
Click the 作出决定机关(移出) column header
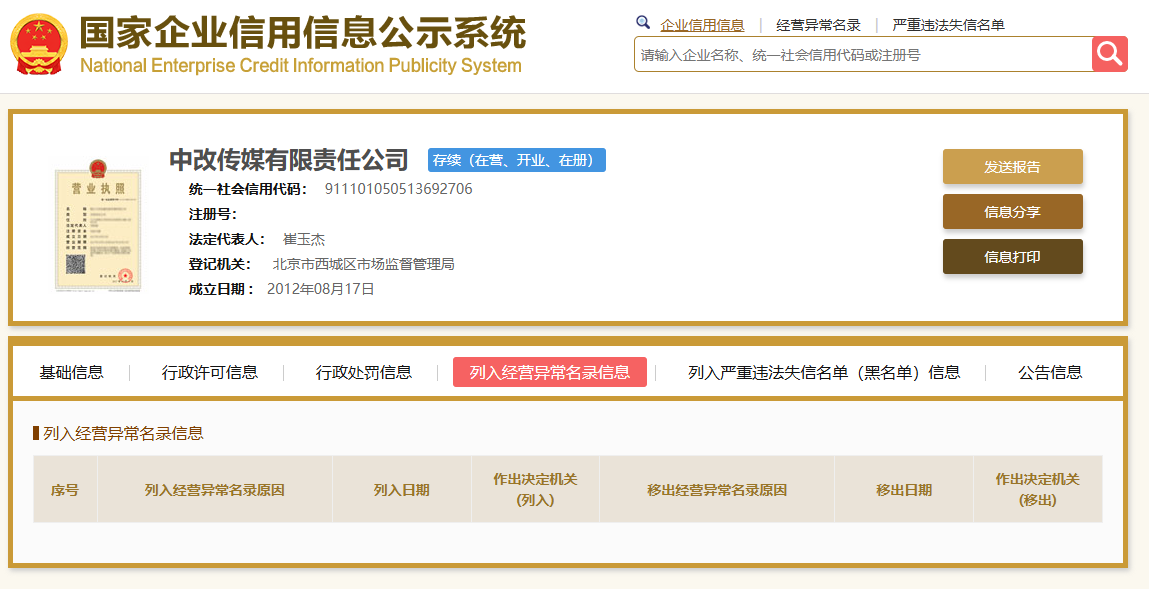(x=1038, y=489)
